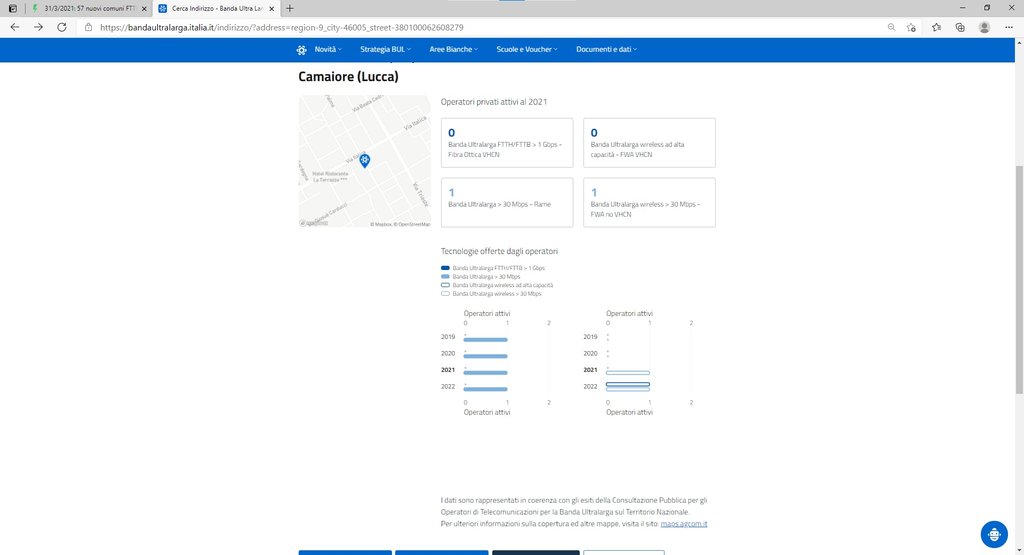Open the browser zoom magnifier icon
This screenshot has width=1024, height=555.
[x=891, y=27]
